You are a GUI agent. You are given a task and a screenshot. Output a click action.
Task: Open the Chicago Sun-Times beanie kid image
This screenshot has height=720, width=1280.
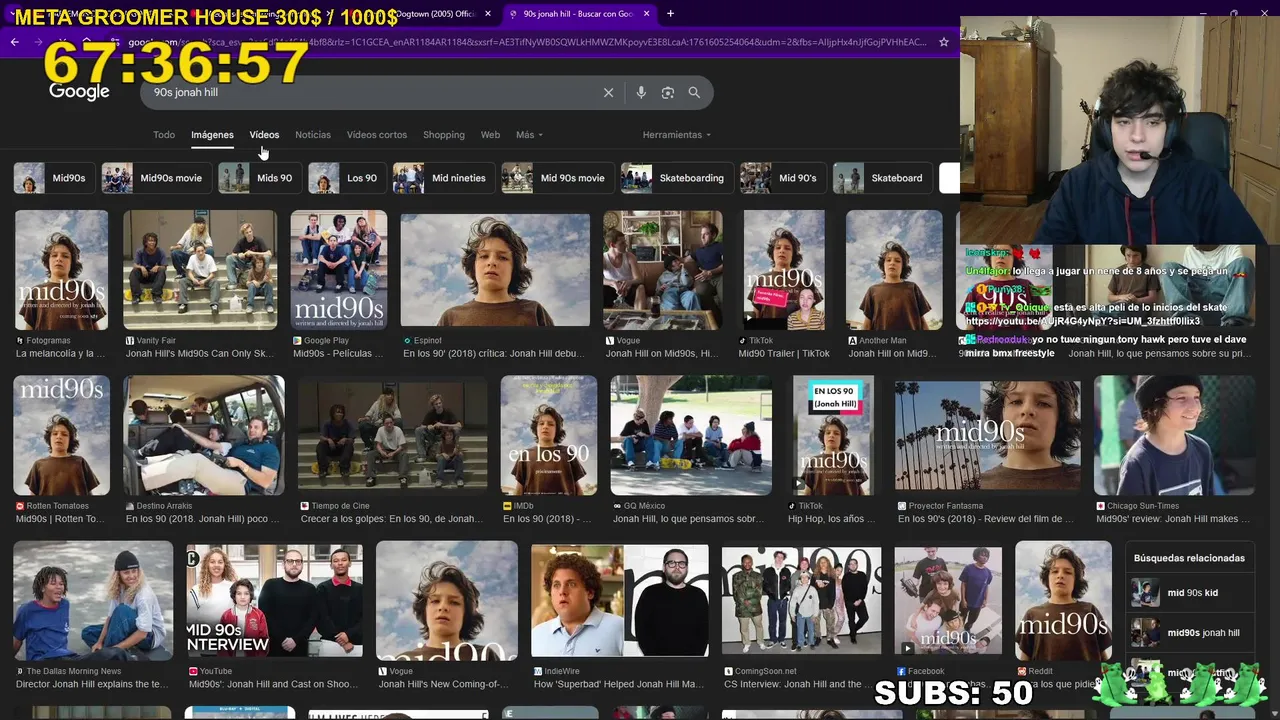1174,435
